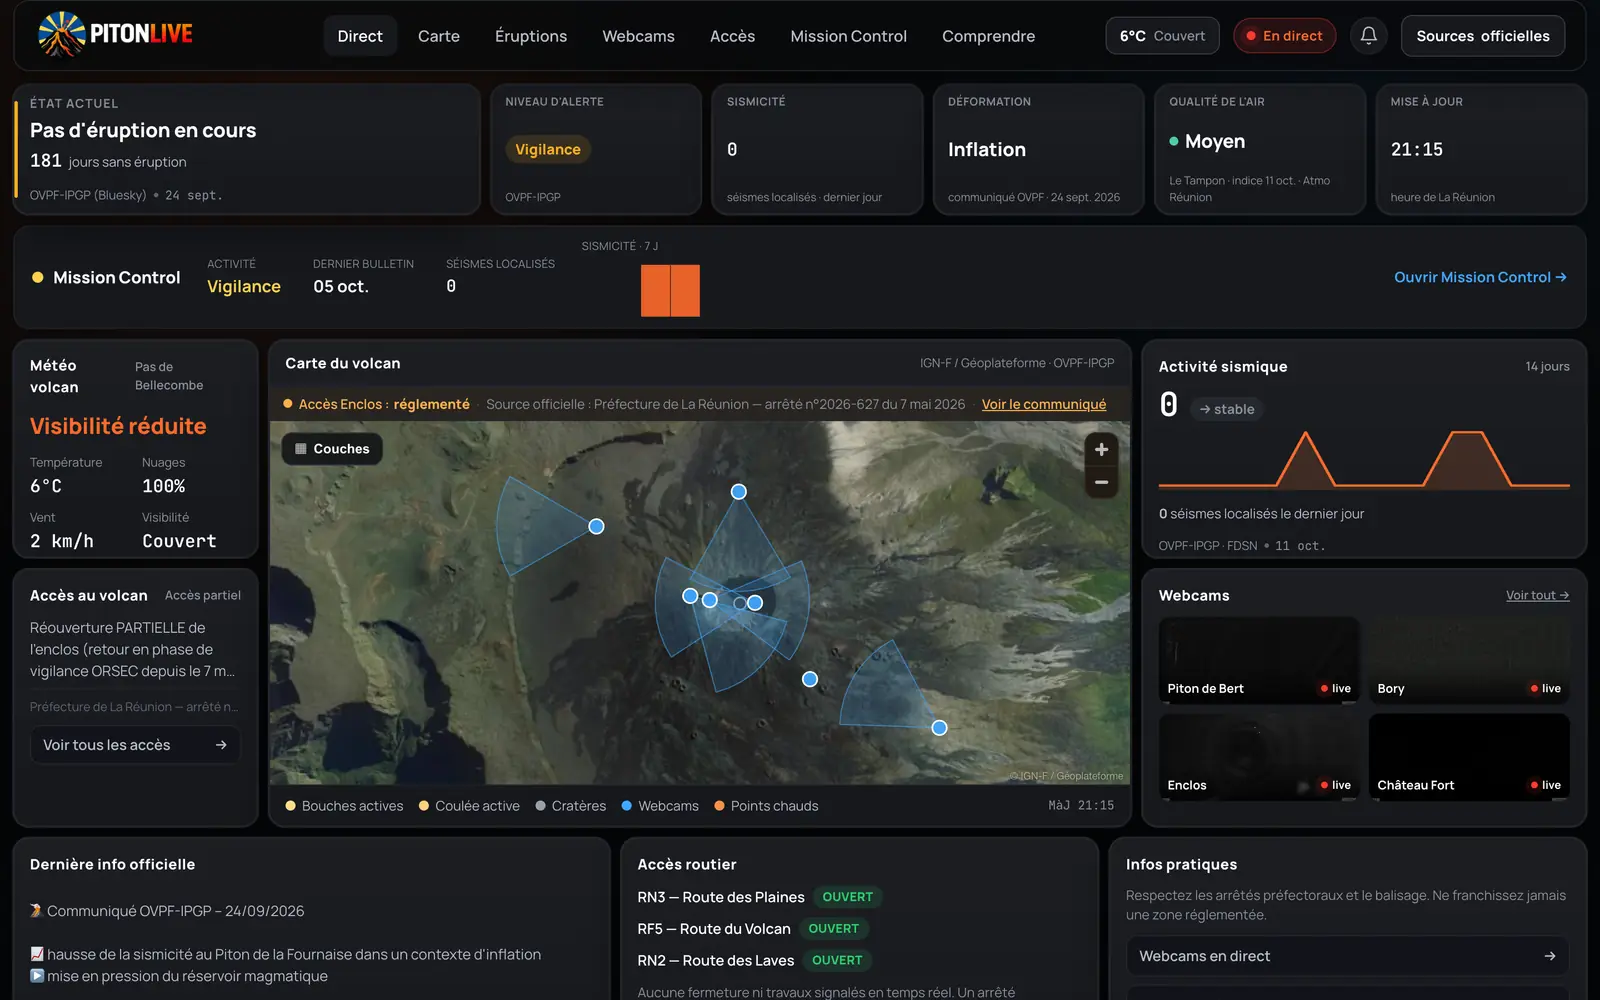
Task: Click the arrow on Voir tous les accès
Action: (x=221, y=745)
